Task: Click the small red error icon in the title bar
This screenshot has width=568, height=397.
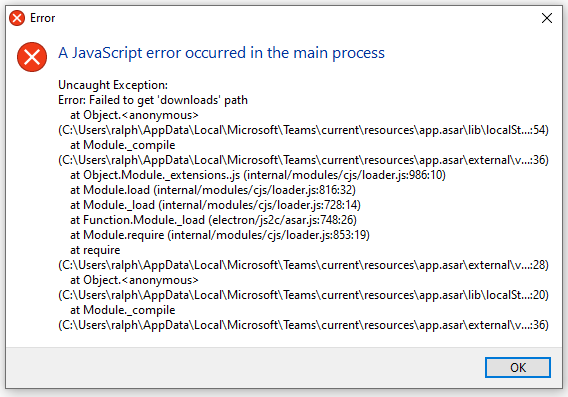Action: [x=17, y=18]
